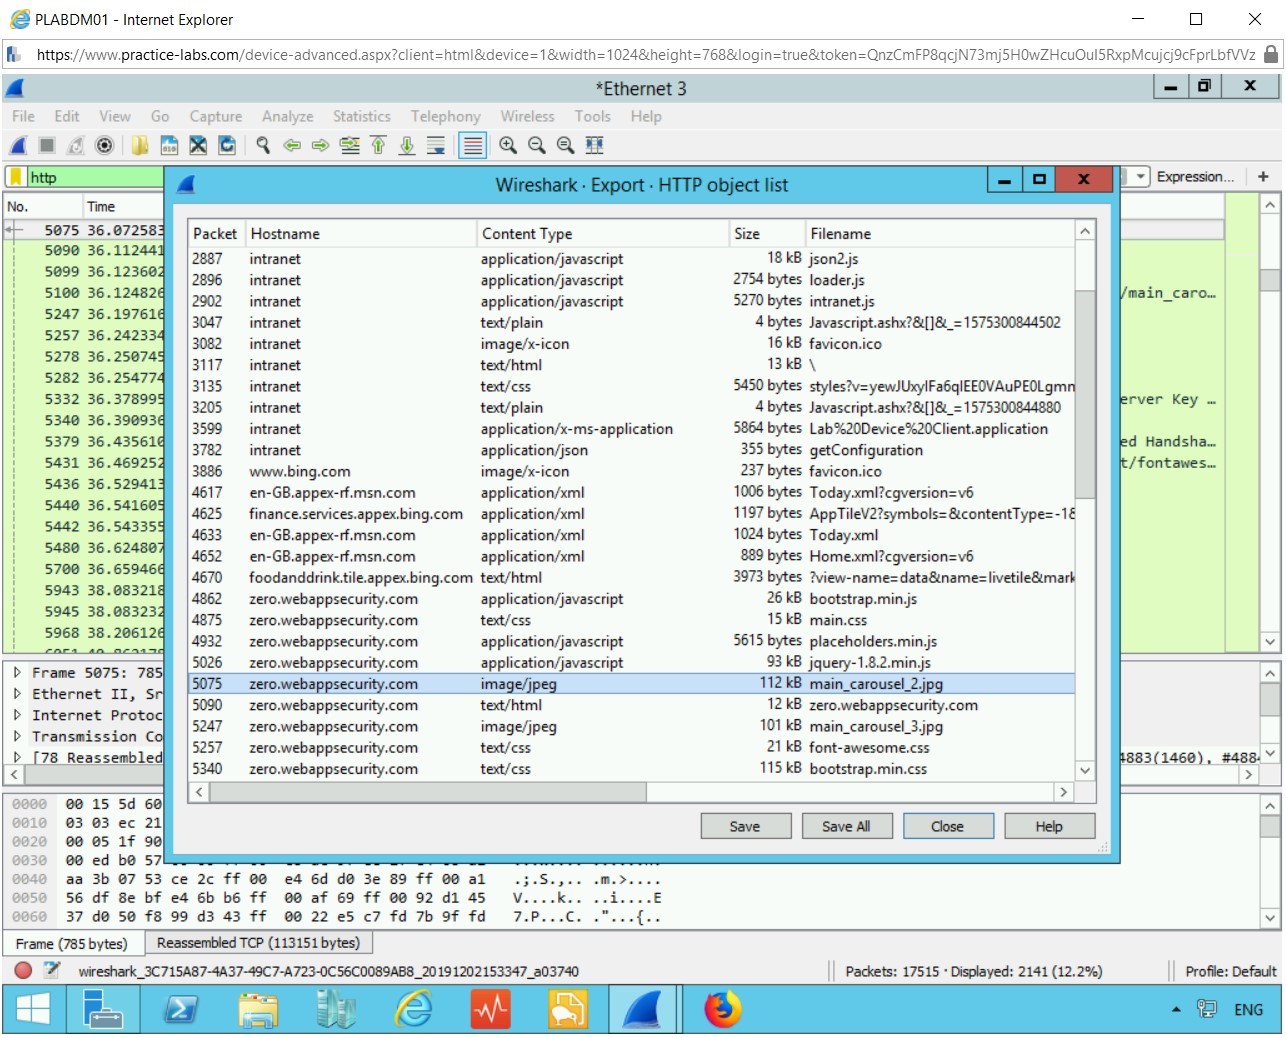Expand the Ethernet II tree node
The width and height of the screenshot is (1286, 1038).
coord(17,694)
